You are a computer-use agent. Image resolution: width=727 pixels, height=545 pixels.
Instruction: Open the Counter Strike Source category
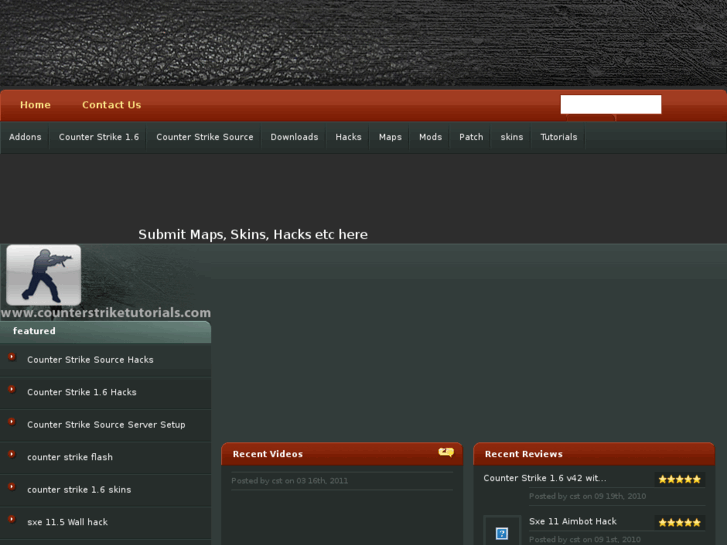pyautogui.click(x=204, y=137)
